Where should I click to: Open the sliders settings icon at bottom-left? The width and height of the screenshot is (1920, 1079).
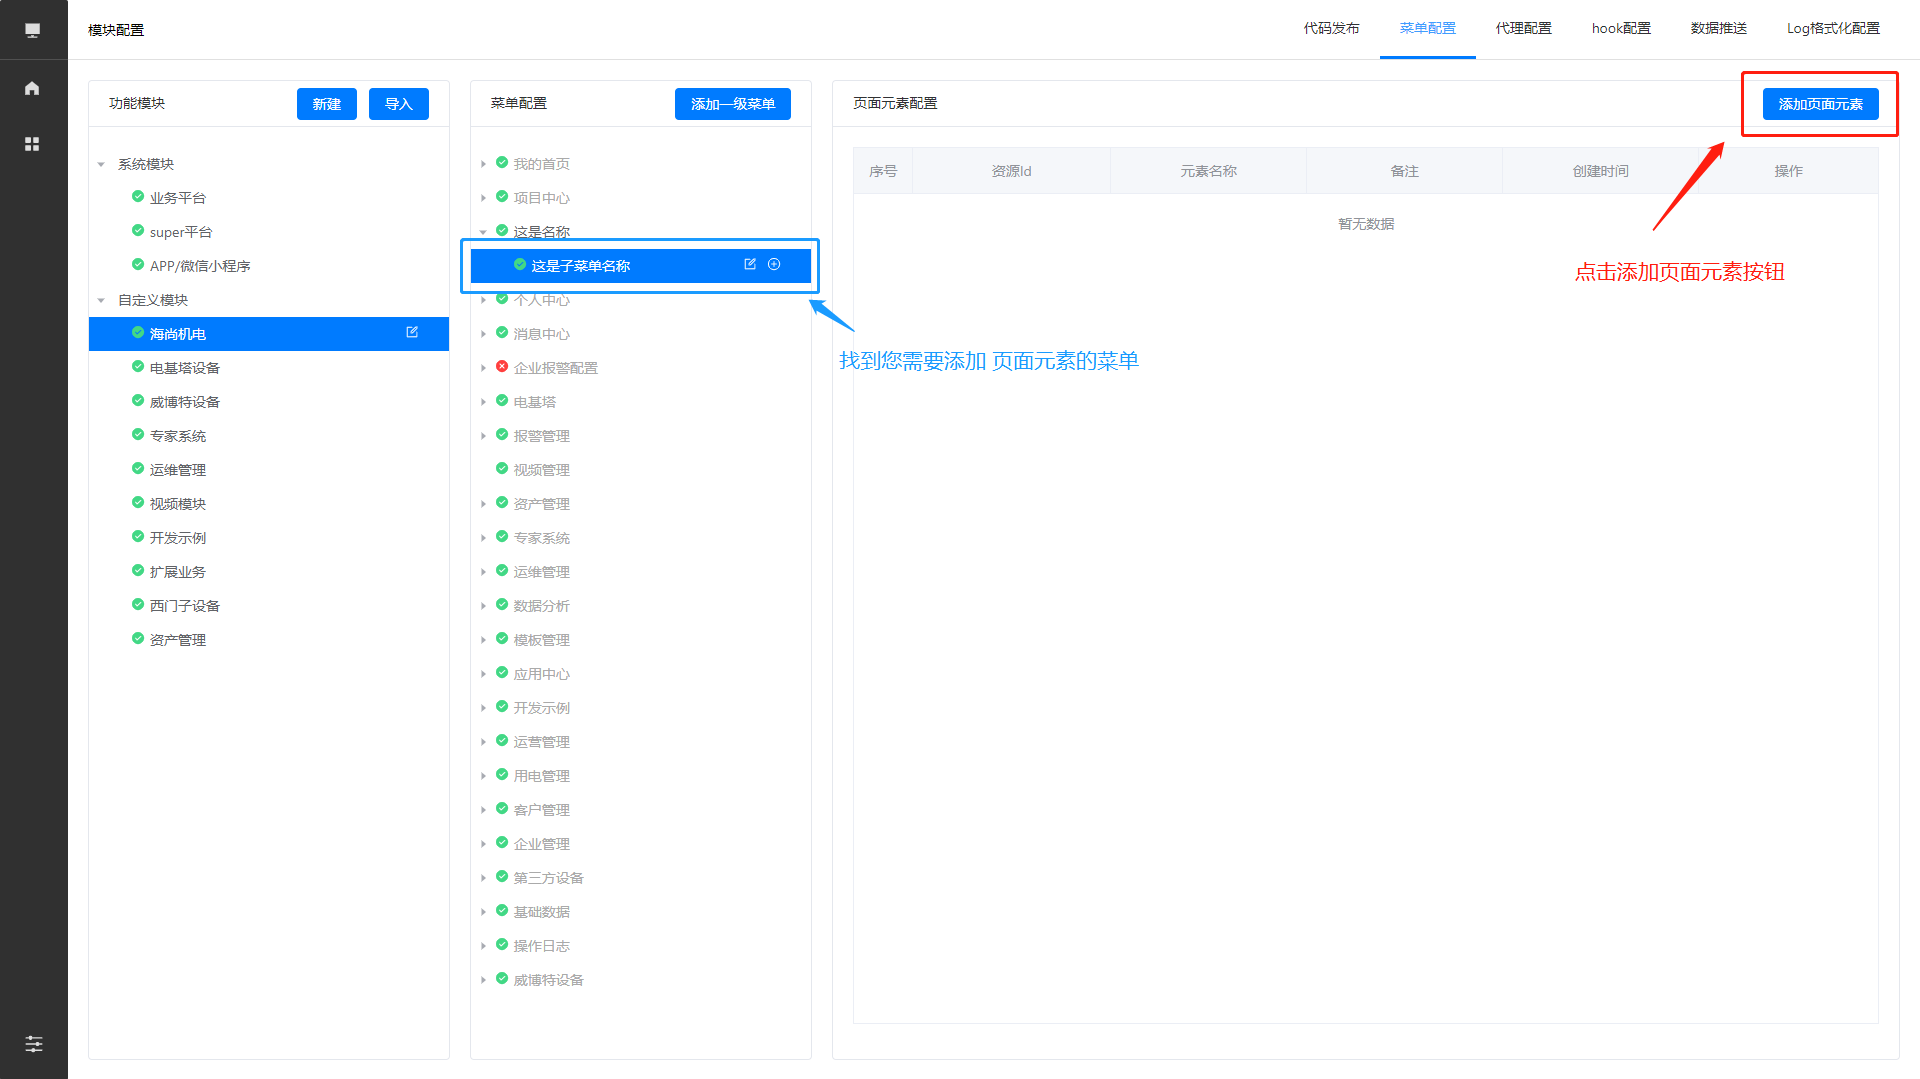[x=33, y=1044]
